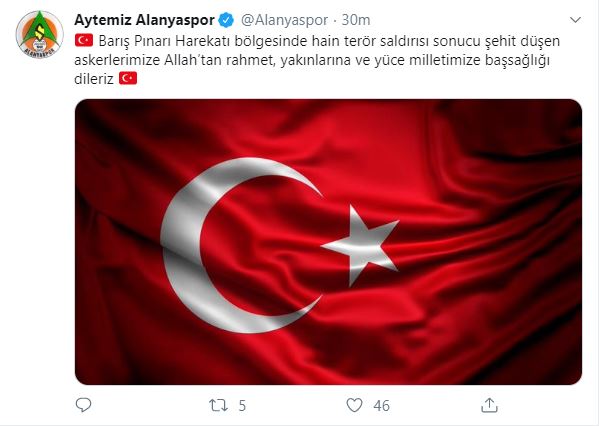
Task: View the retweet count of 5
Action: point(242,405)
